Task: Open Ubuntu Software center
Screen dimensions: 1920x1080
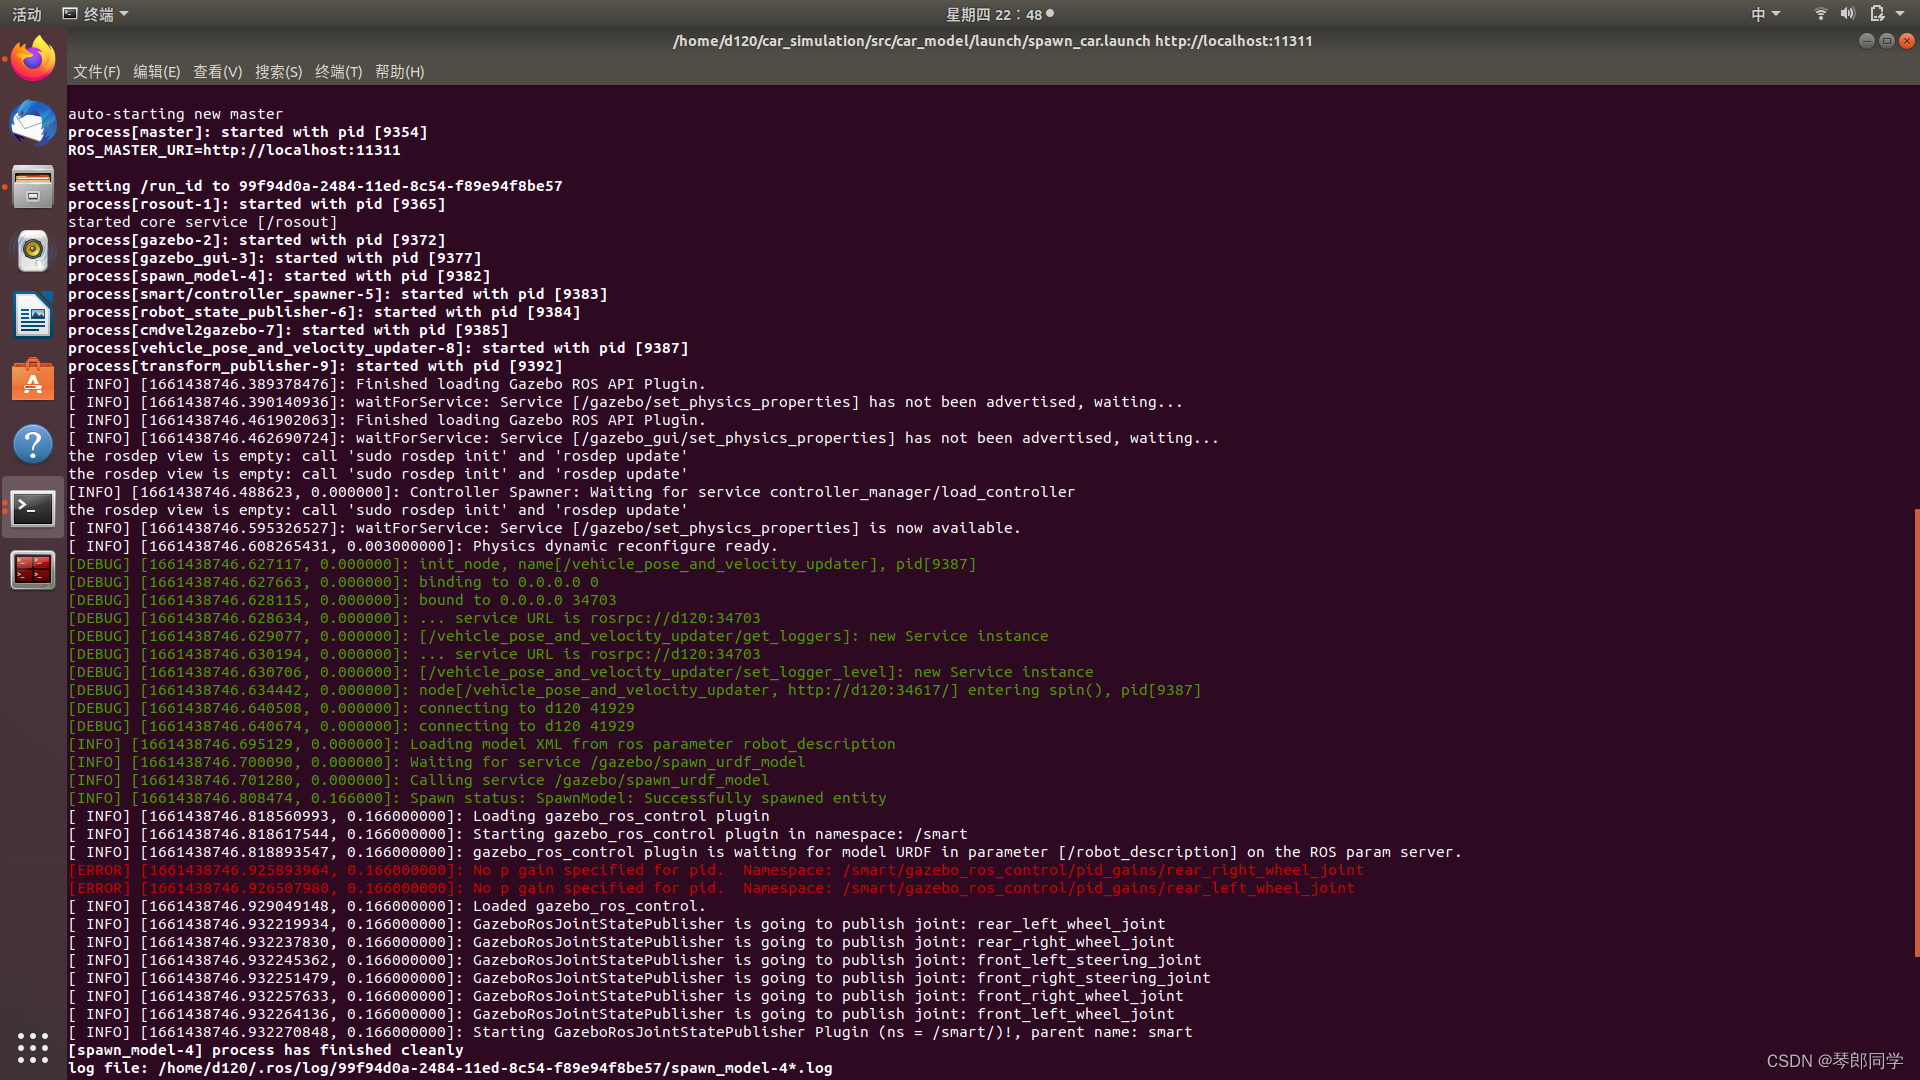Action: coord(33,380)
